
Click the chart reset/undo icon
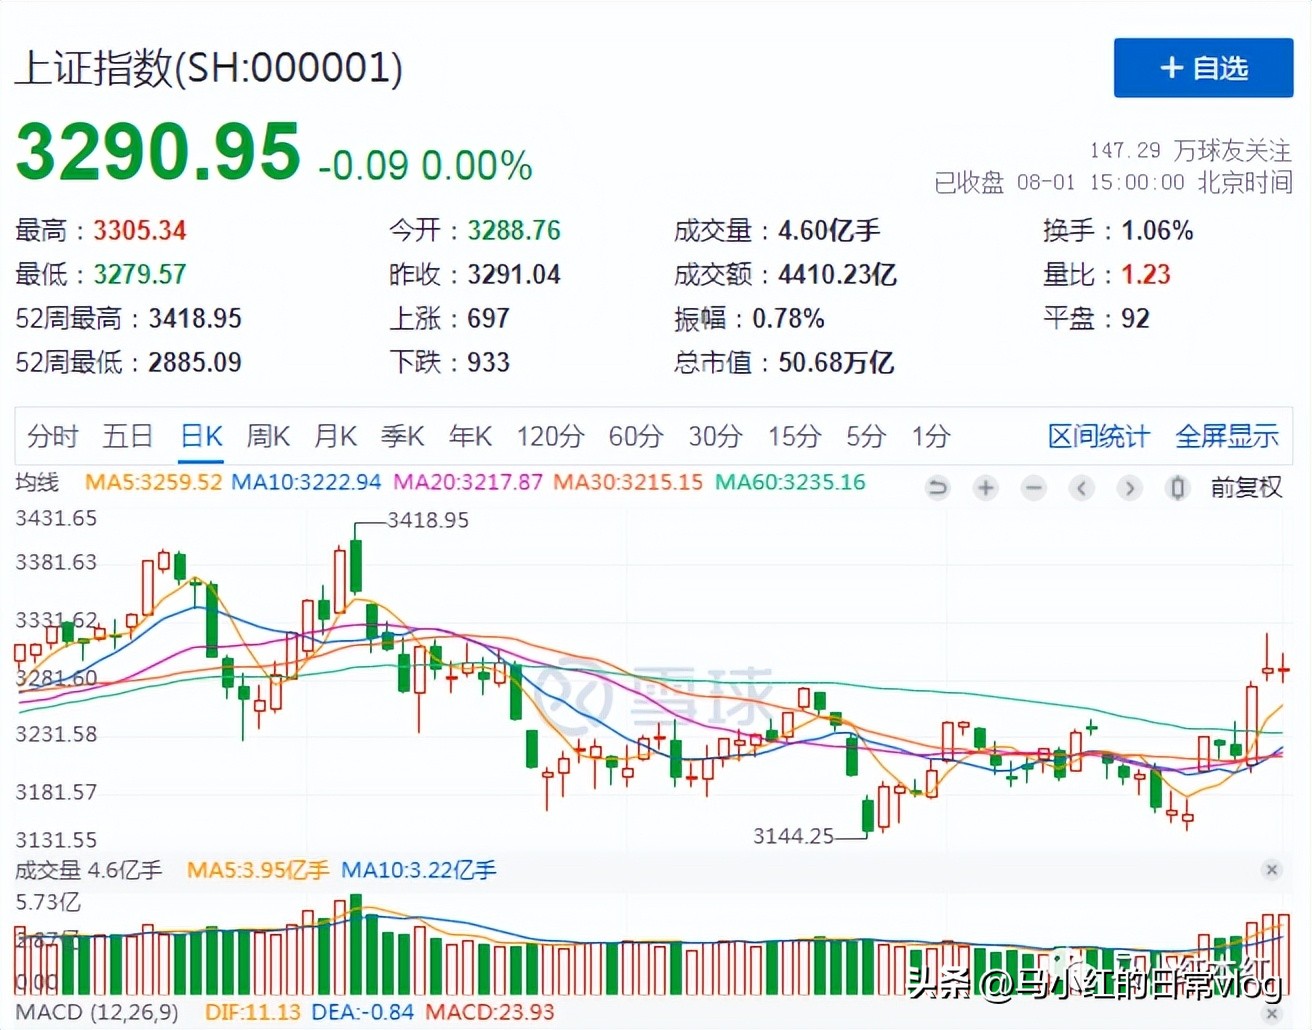coord(937,488)
